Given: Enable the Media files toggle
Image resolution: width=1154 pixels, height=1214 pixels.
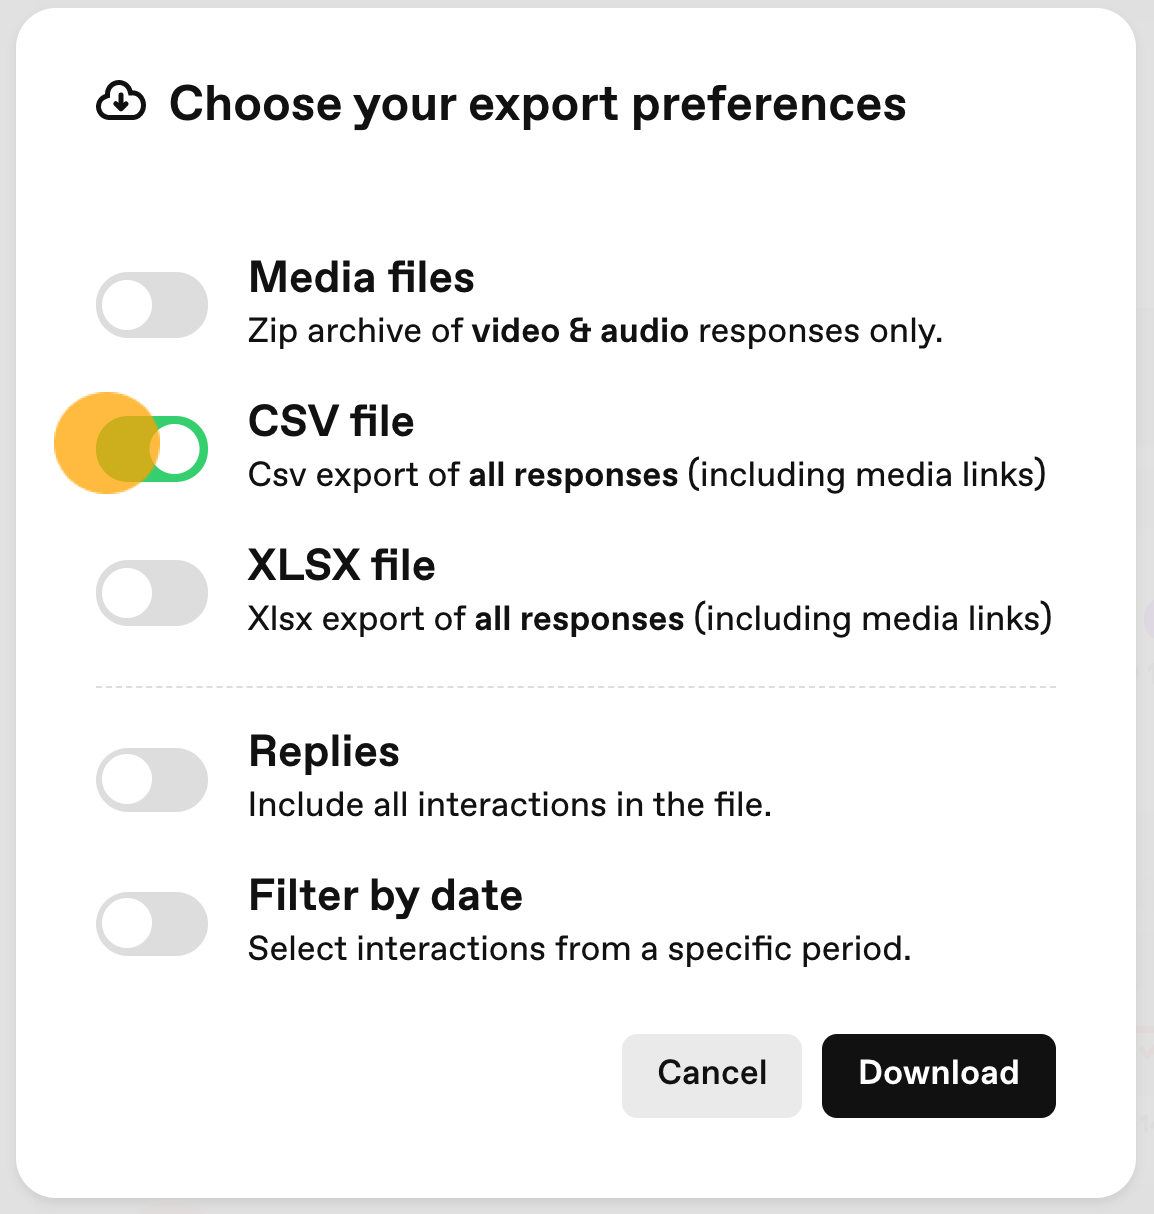Looking at the screenshot, I should pos(152,305).
